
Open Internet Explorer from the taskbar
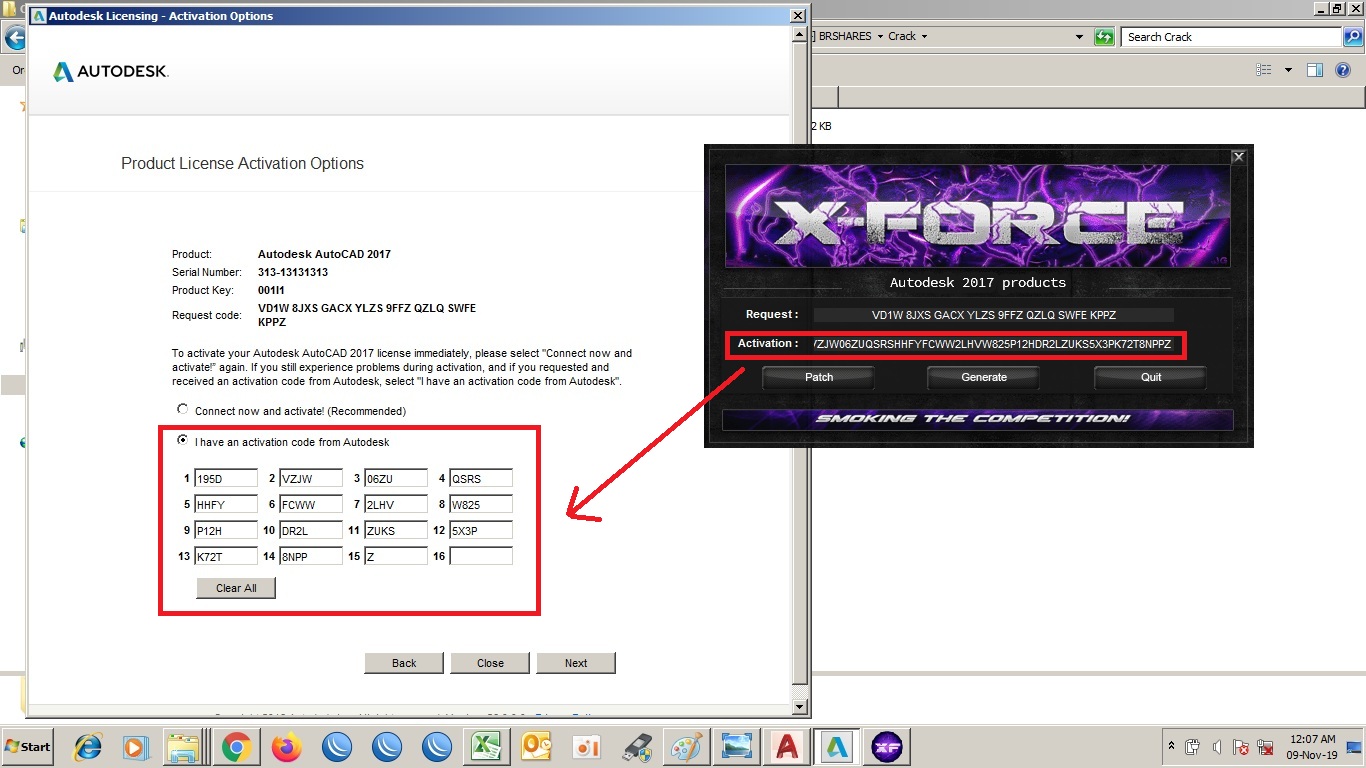(x=87, y=747)
